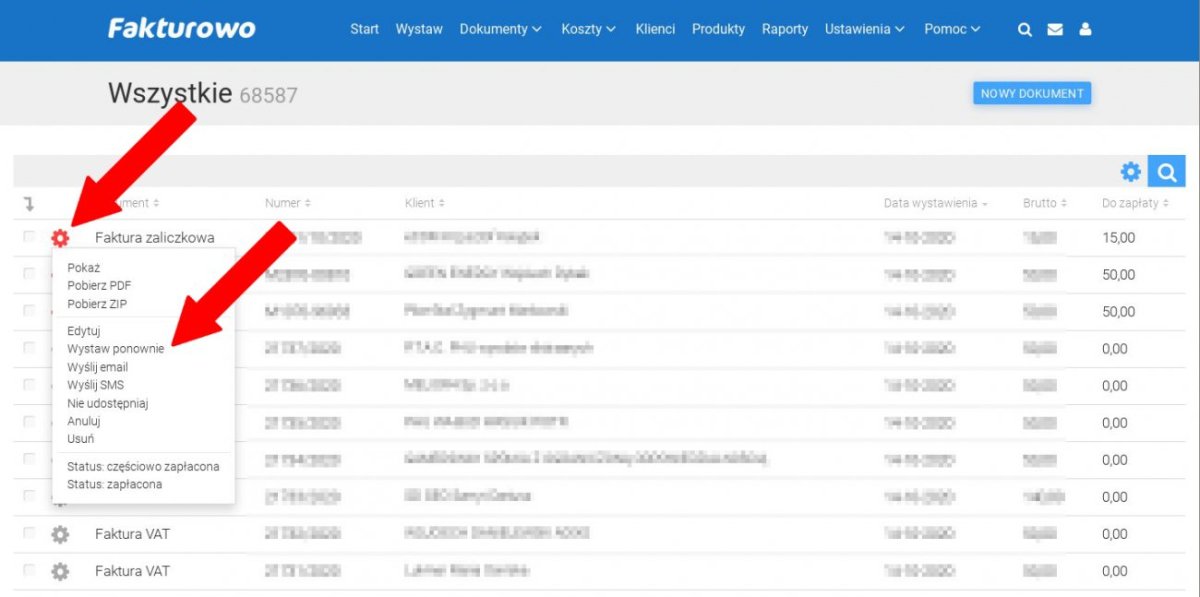This screenshot has height=597, width=1200.
Task: Set Status: częściowo zapłacona in the menu
Action: 143,466
